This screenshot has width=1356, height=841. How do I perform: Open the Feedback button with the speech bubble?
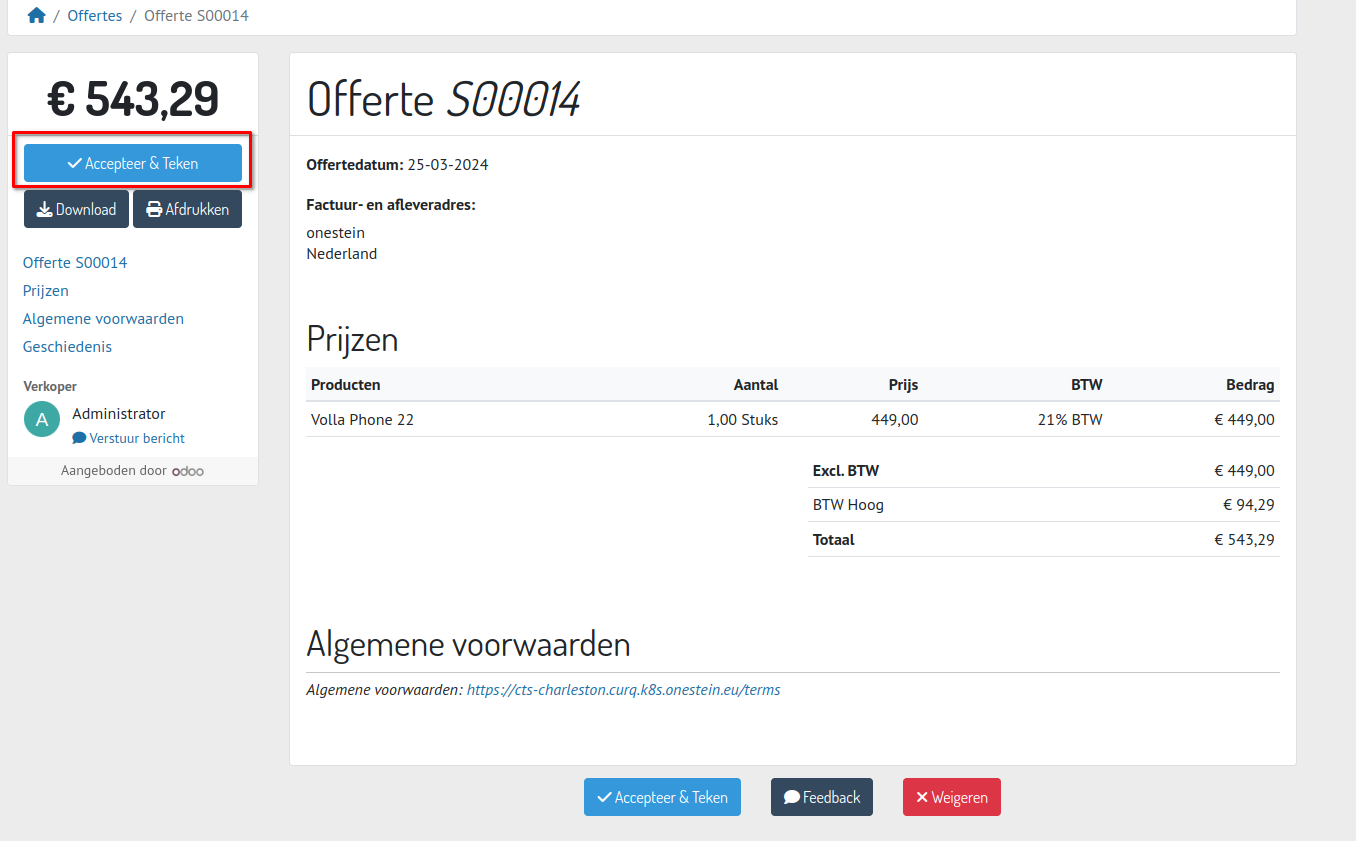(821, 797)
